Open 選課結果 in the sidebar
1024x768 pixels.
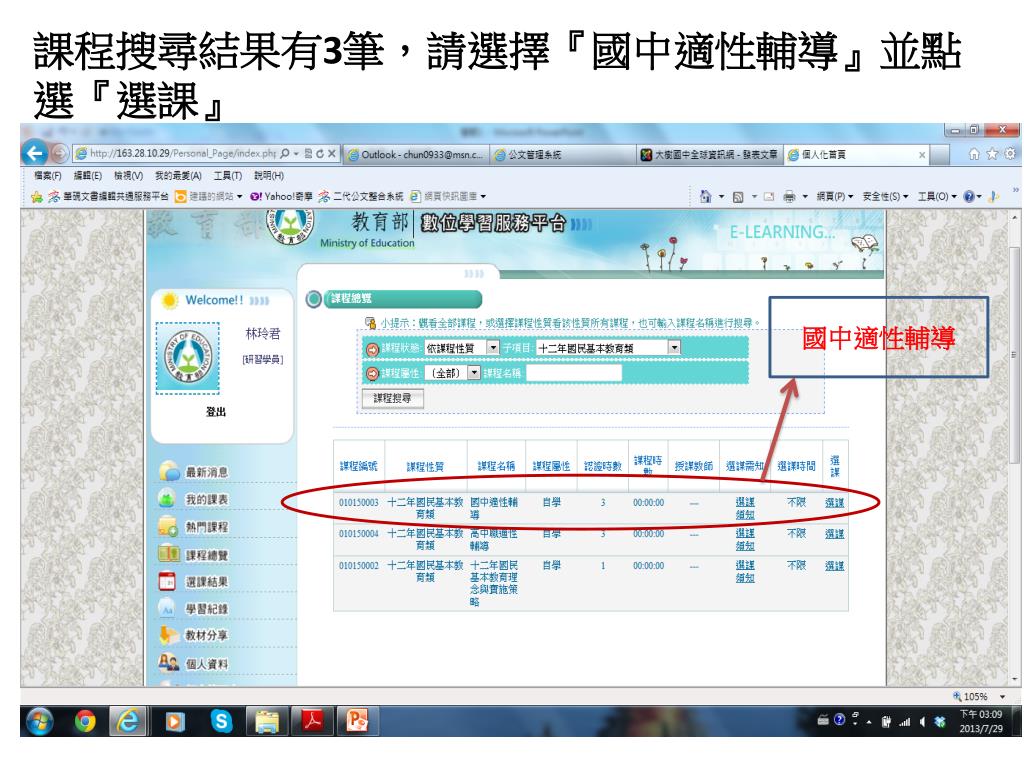point(206,582)
